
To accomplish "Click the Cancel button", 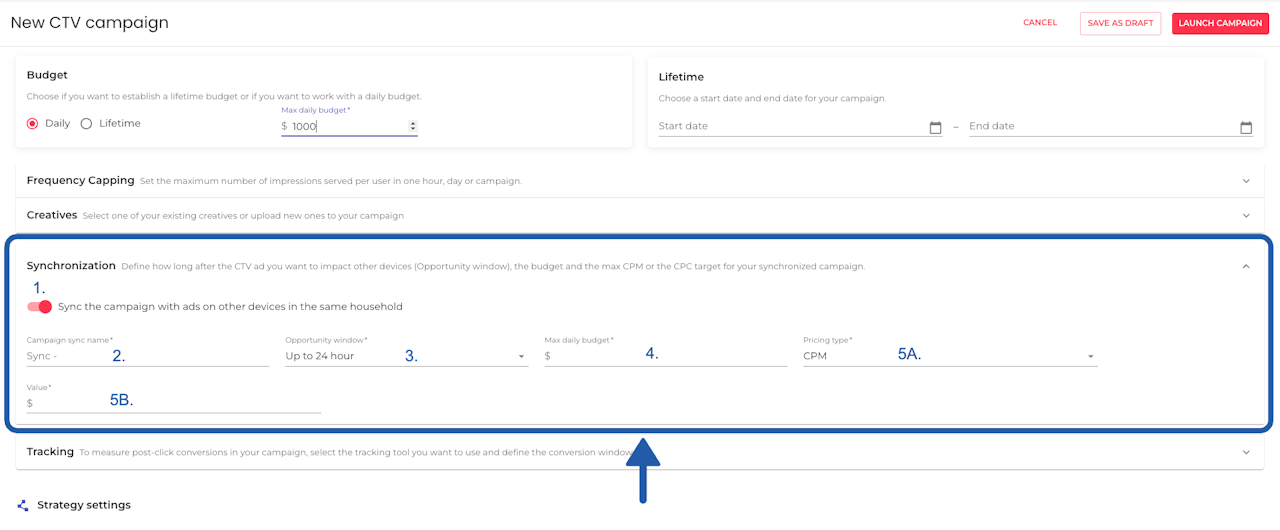I will [1040, 23].
